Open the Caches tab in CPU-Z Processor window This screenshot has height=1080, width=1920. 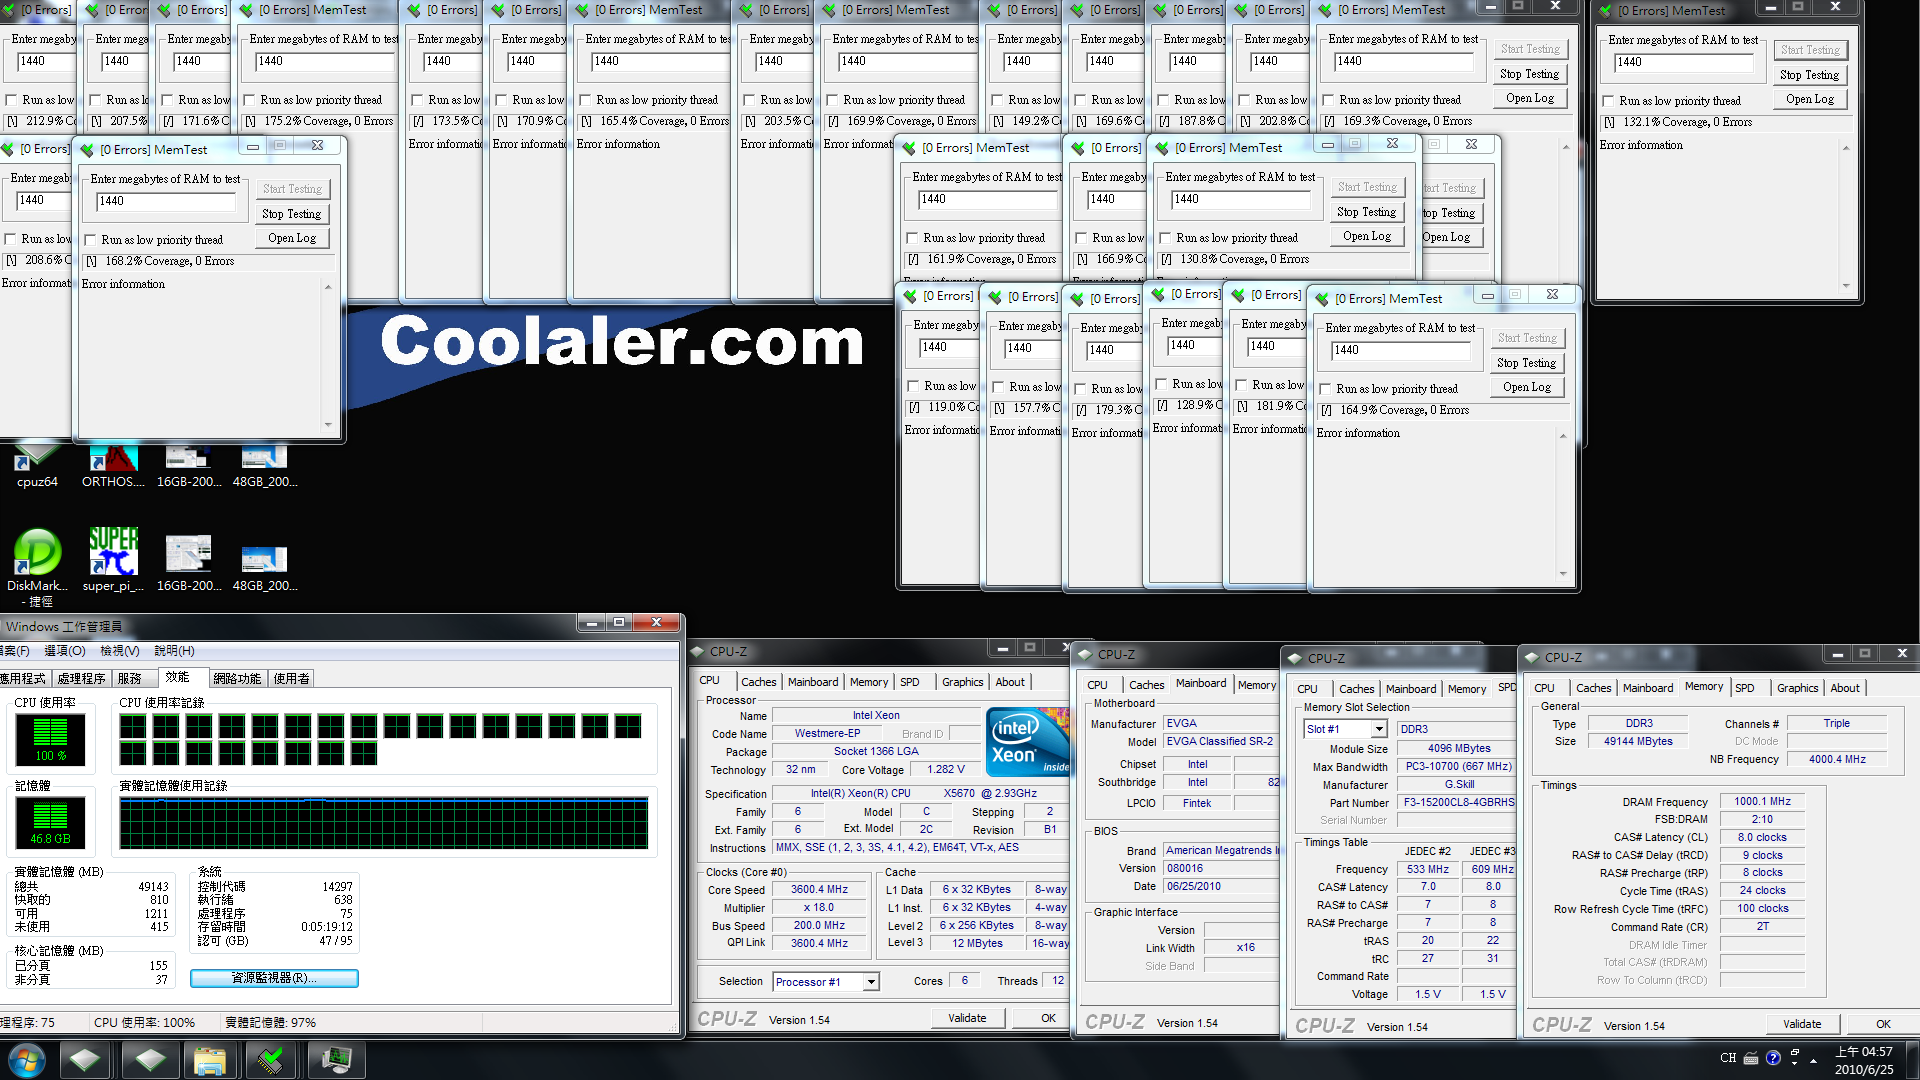758,682
